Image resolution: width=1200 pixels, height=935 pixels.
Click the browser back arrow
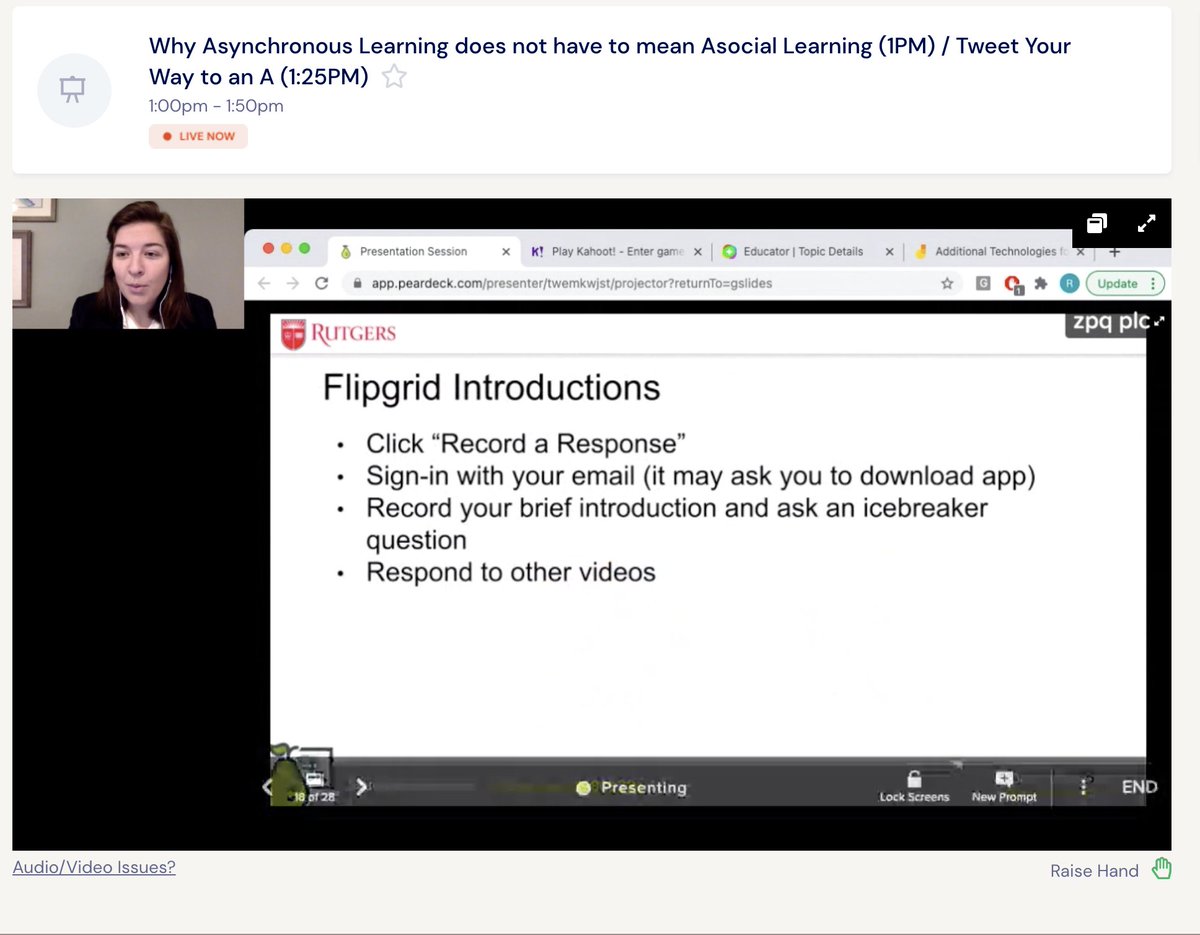pyautogui.click(x=264, y=284)
